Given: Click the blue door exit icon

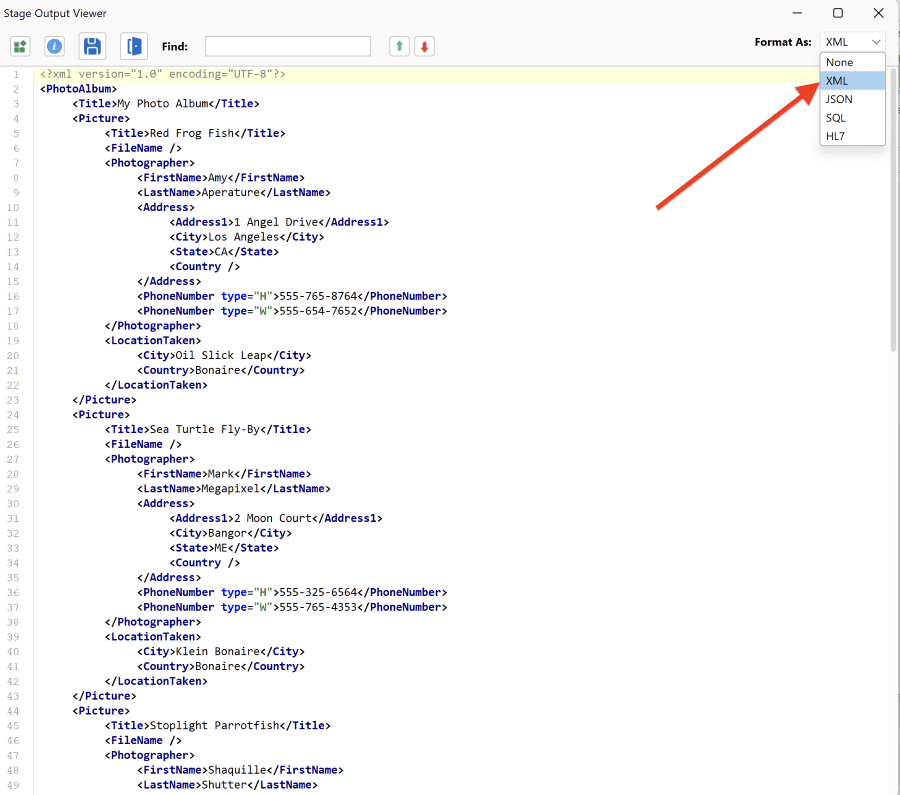Looking at the screenshot, I should coord(134,46).
